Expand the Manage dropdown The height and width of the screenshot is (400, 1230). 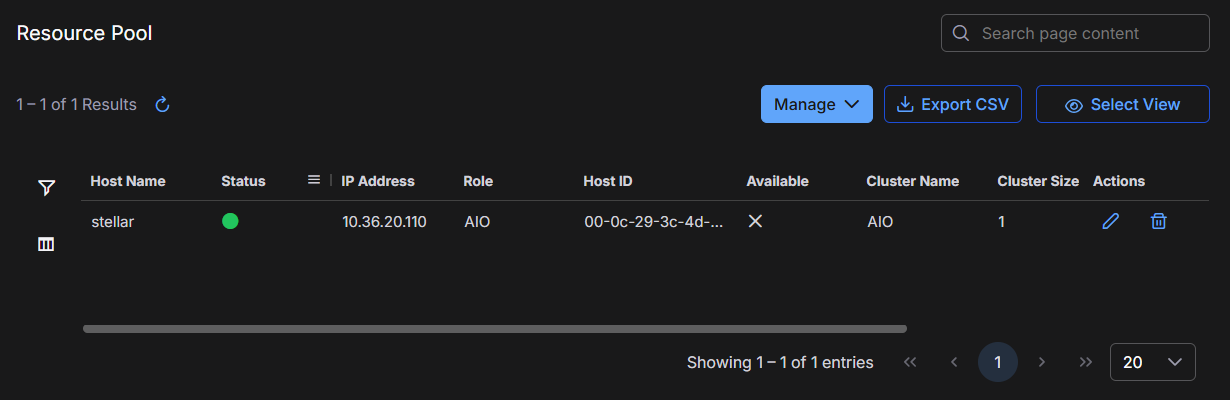click(816, 104)
